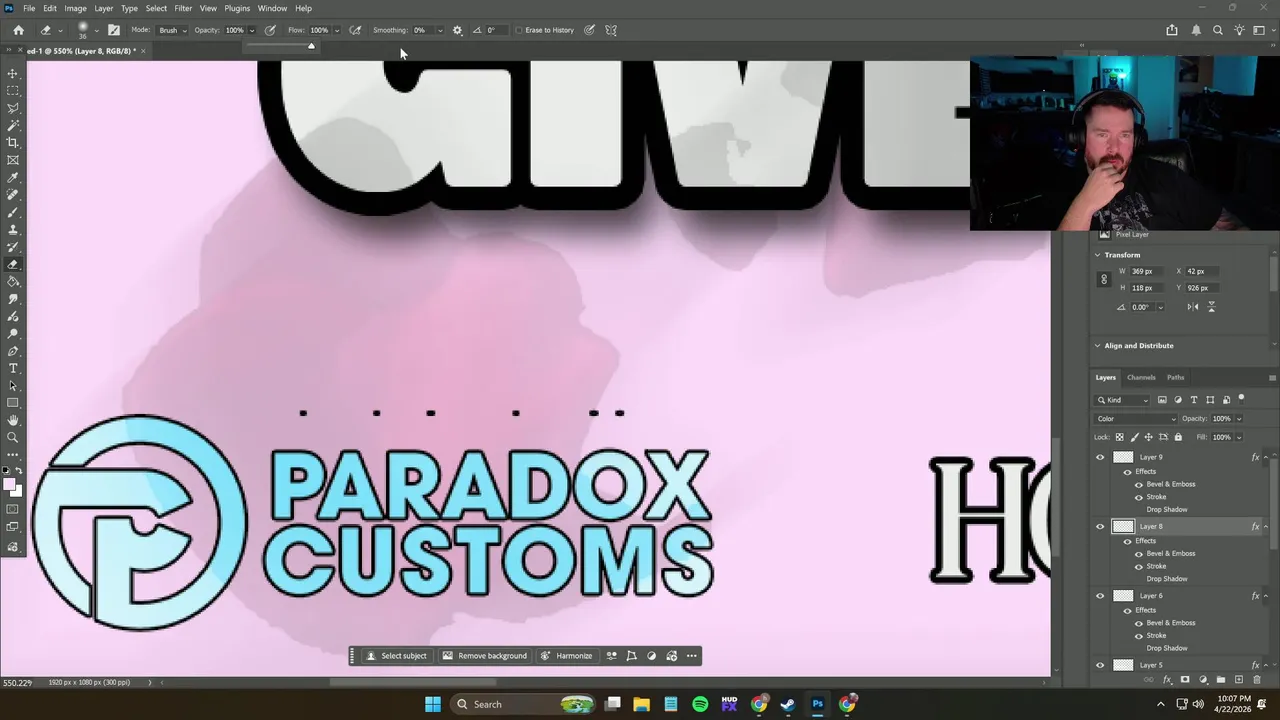The height and width of the screenshot is (720, 1280).
Task: Open the layer Fill dropdown arrow
Action: coord(1239,437)
